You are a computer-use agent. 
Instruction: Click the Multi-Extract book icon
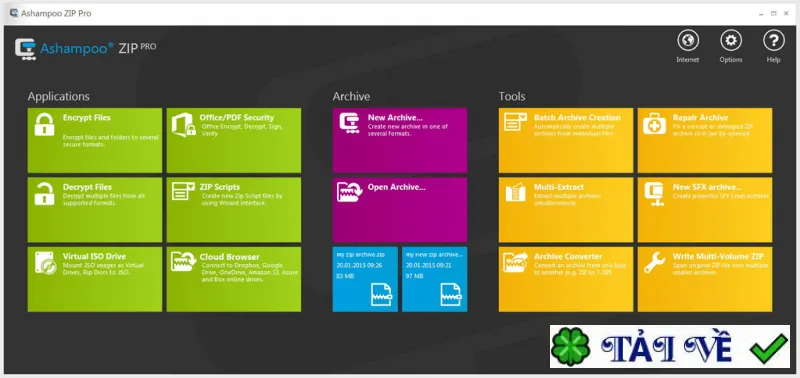tap(515, 192)
